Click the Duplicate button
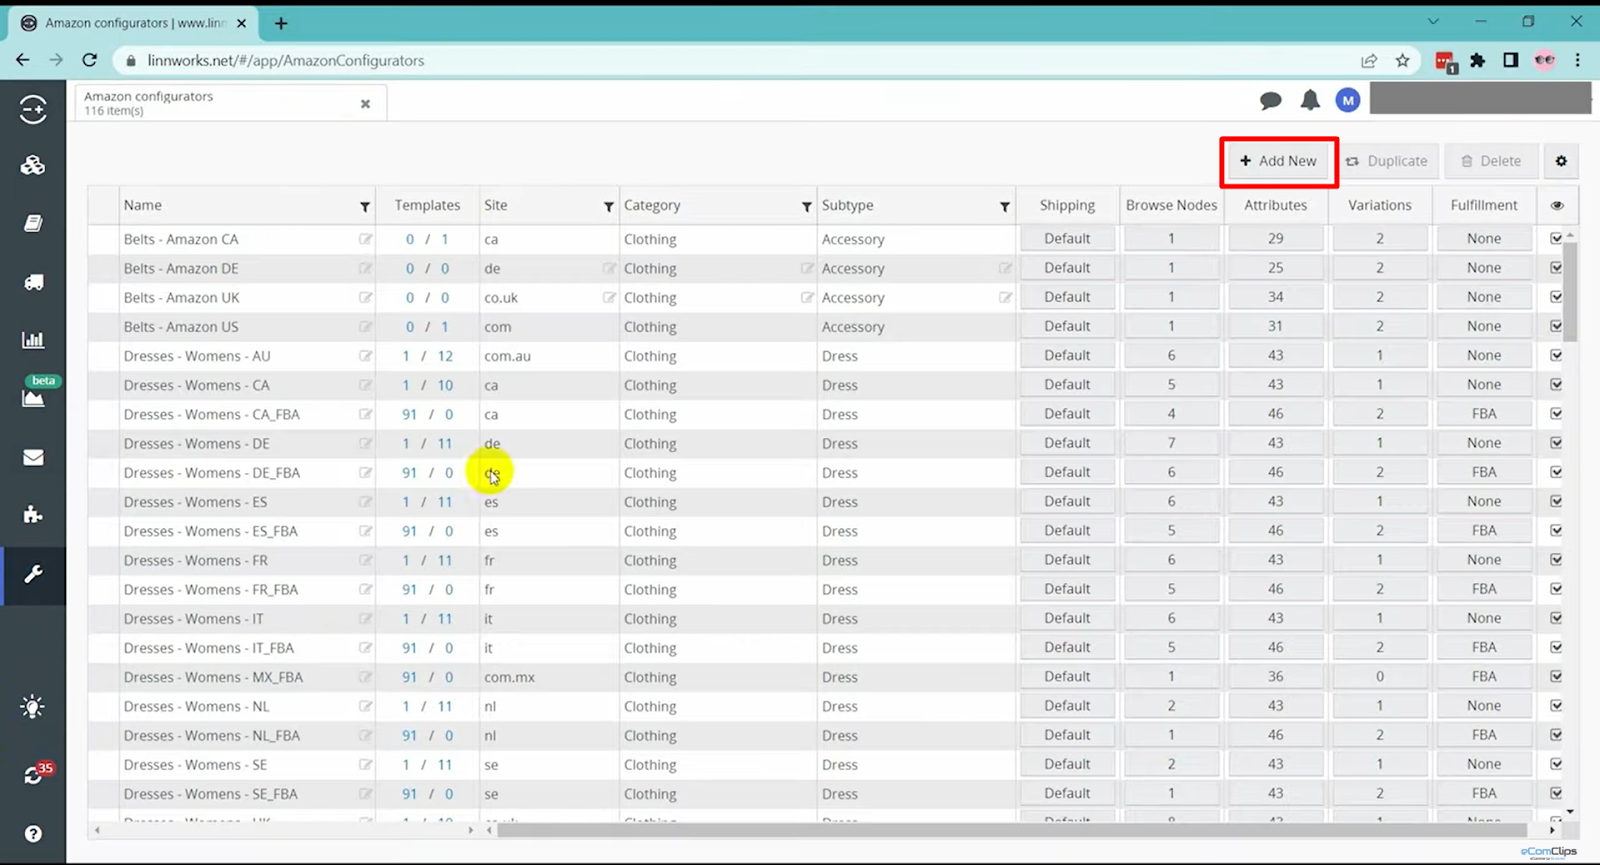Image resolution: width=1600 pixels, height=865 pixels. point(1386,161)
